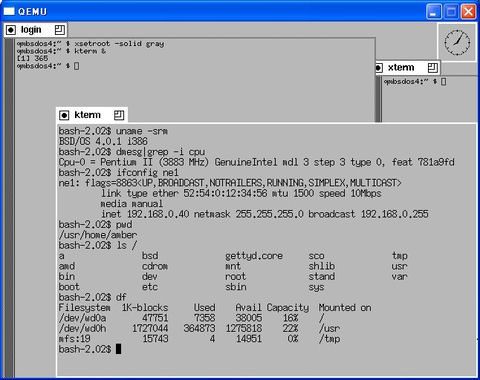Click 'Filesystem' header in df output
Viewport: 480px width, 380px height.
pos(85,308)
